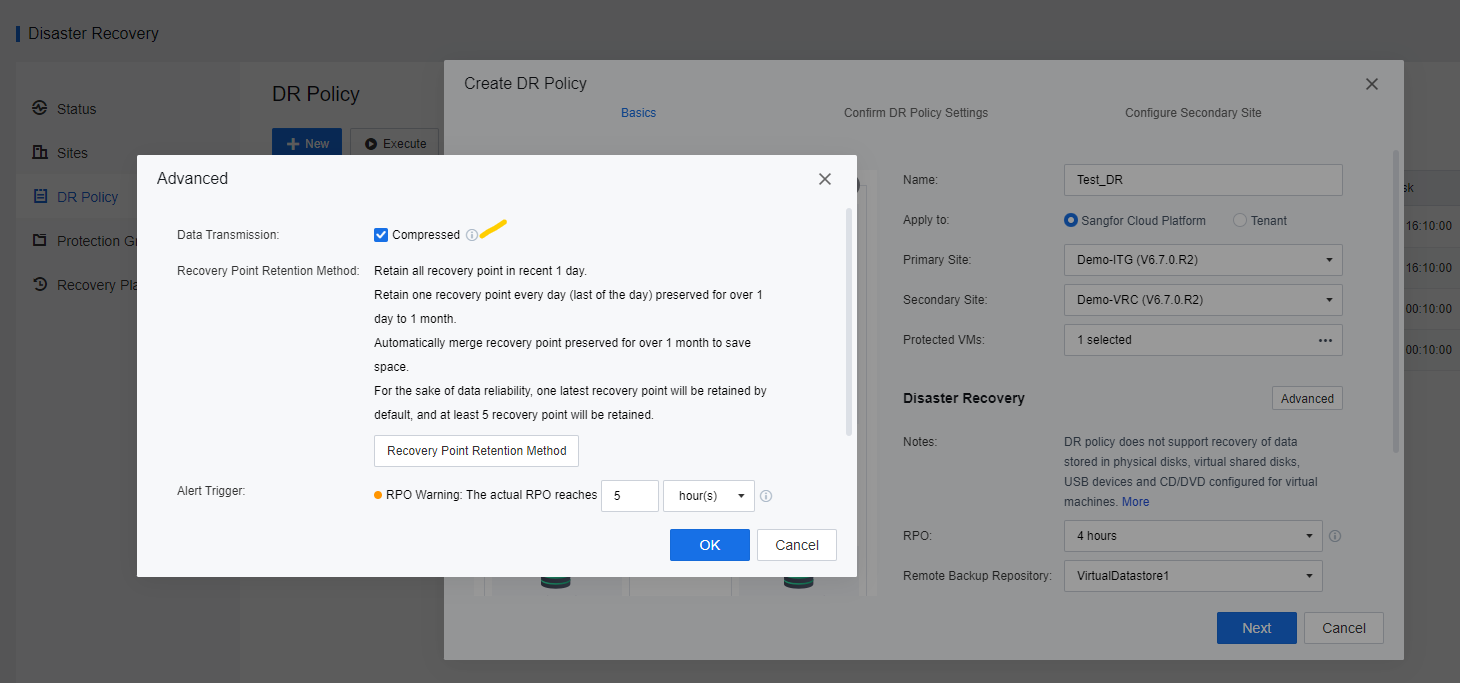The image size is (1460, 683).
Task: Click the Advanced button under Disaster Recovery
Action: coord(1307,398)
